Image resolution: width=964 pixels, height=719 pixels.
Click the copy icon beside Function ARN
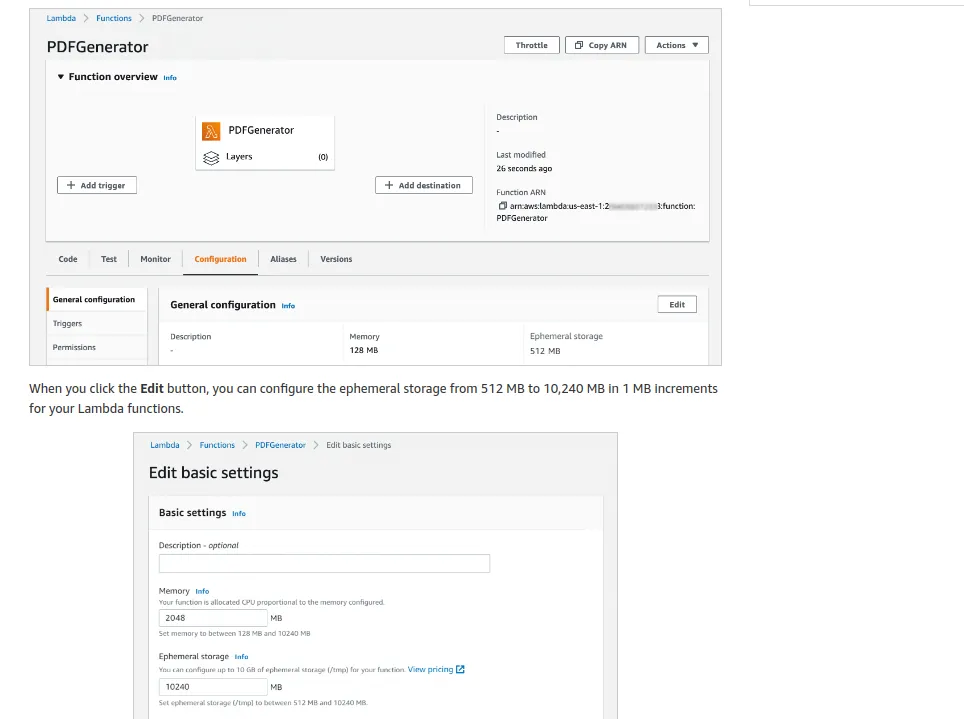tap(502, 206)
